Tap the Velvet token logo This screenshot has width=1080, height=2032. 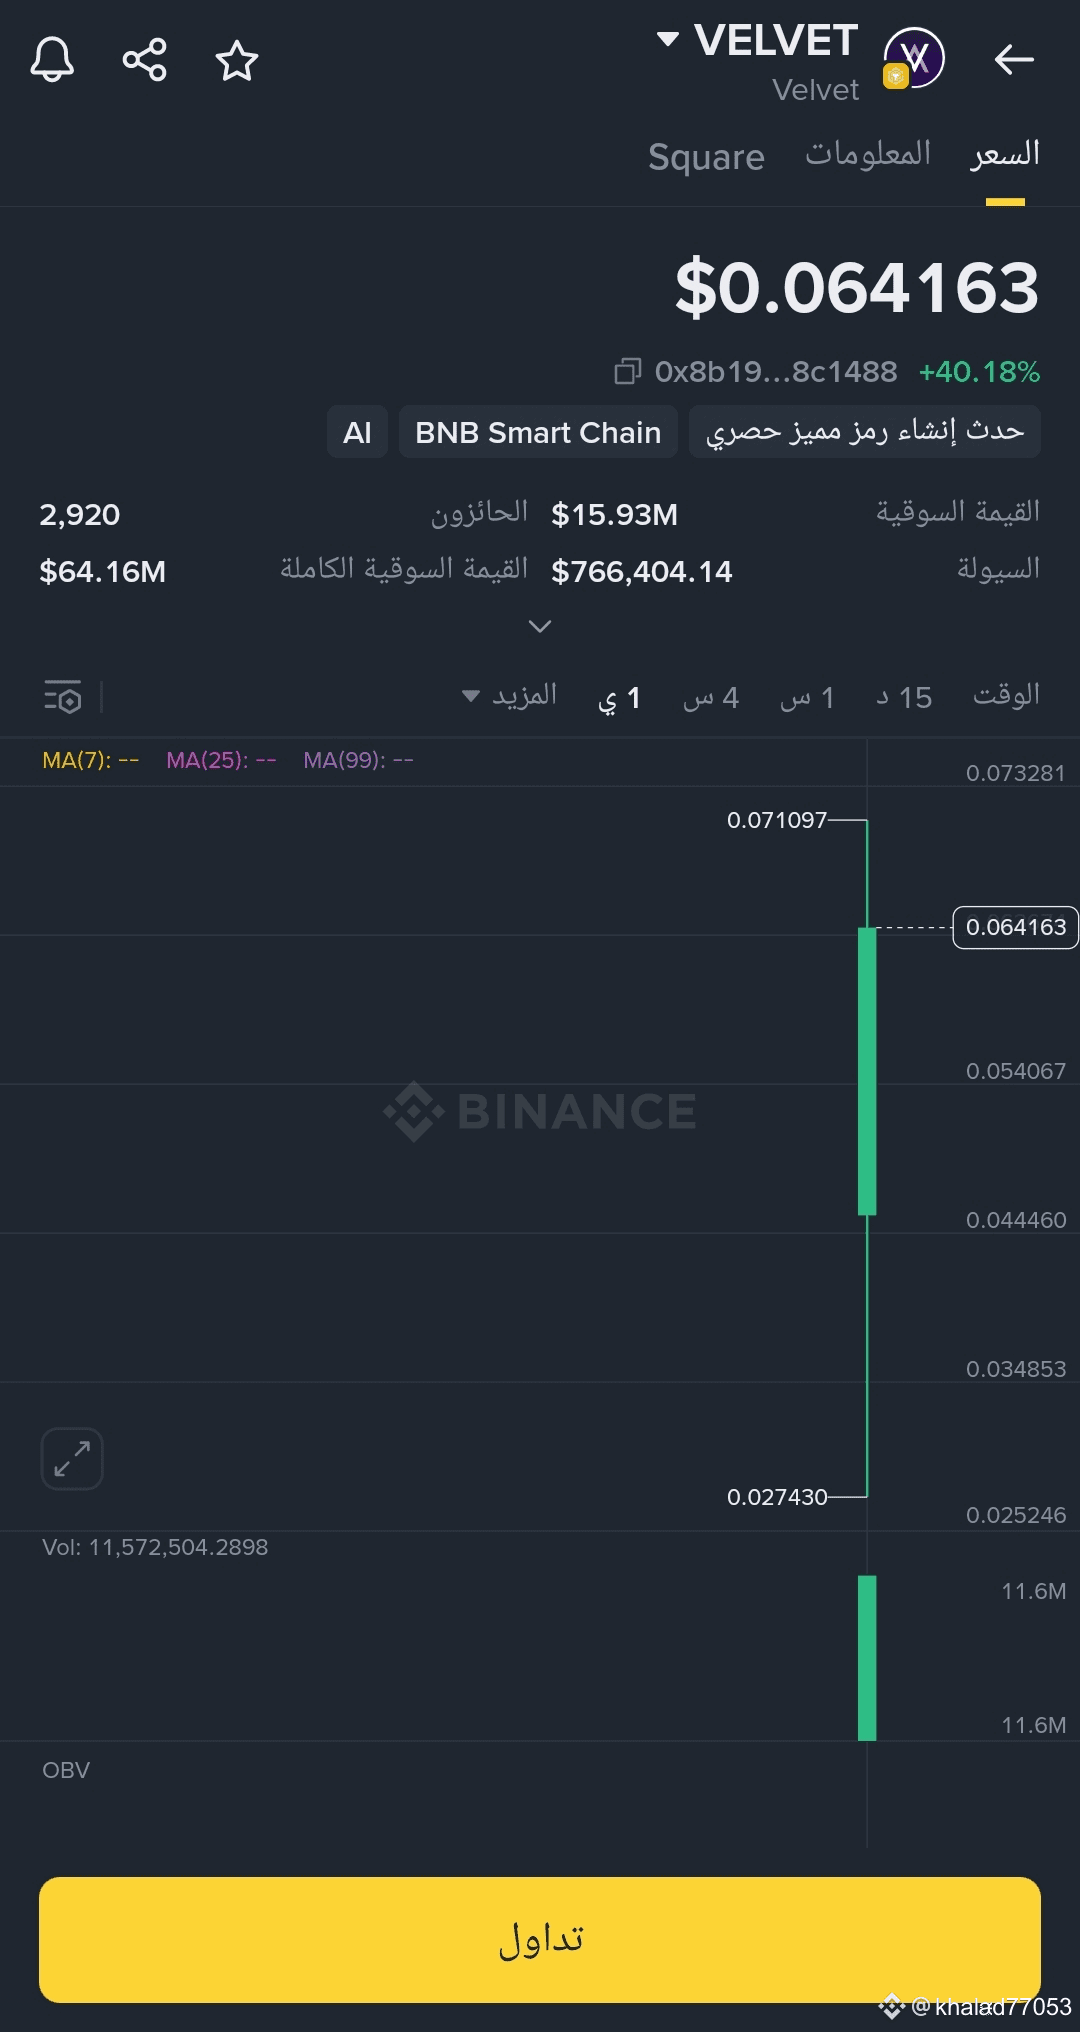pos(913,59)
